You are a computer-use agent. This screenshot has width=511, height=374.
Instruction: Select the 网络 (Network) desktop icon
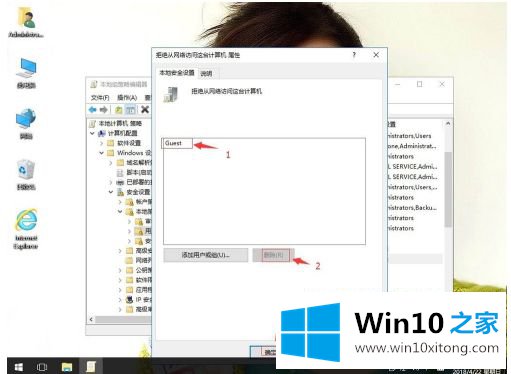pos(26,123)
